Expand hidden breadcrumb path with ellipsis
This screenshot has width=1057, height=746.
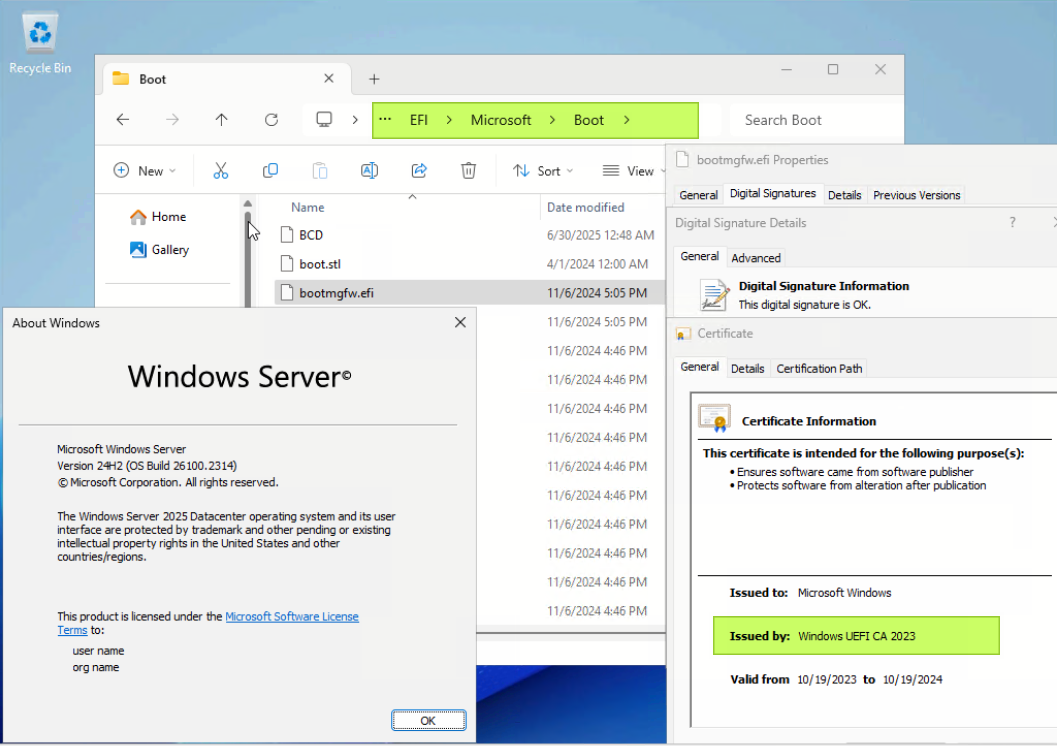point(385,120)
